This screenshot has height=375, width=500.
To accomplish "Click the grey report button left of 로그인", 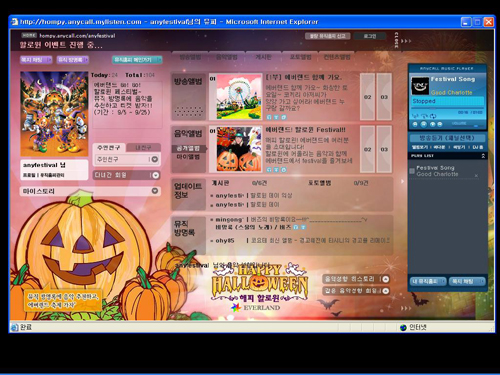I will tap(327, 36).
